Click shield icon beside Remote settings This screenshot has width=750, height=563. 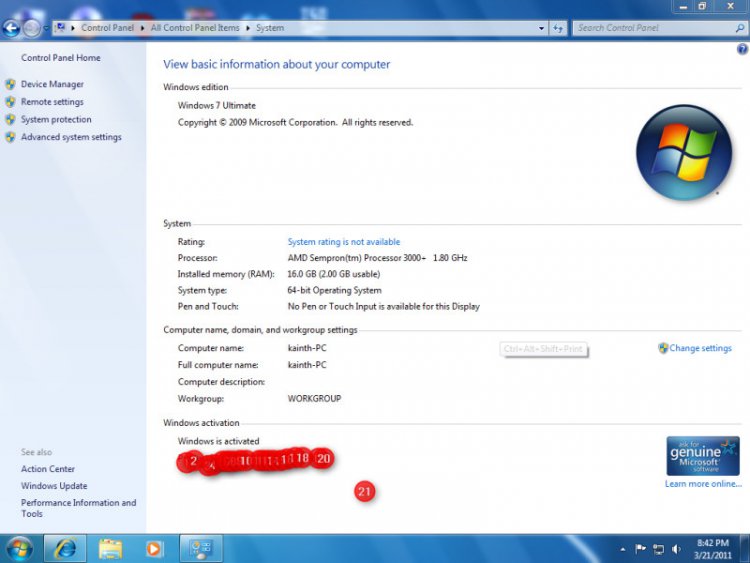(11, 102)
